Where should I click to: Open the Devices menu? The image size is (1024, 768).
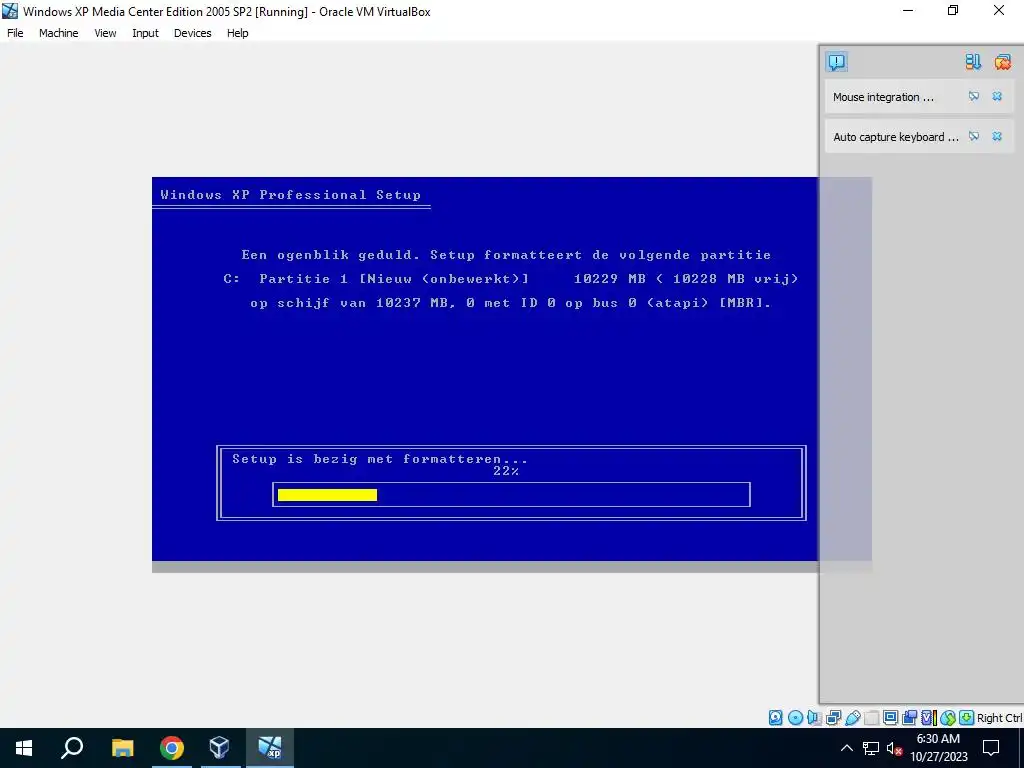(x=192, y=33)
